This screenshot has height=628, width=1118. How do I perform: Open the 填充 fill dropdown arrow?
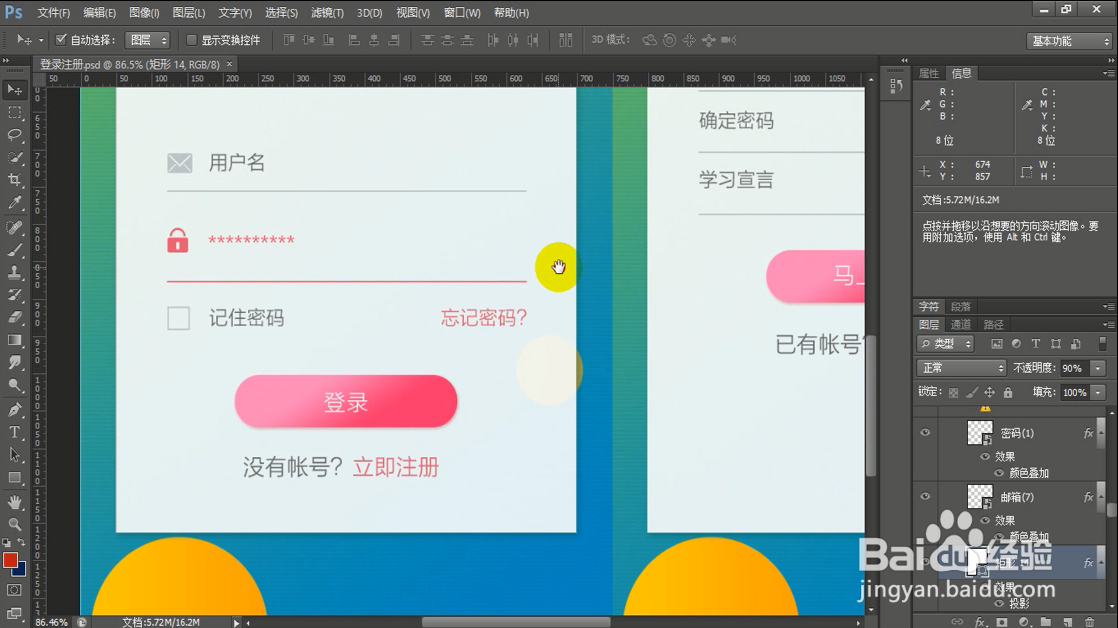point(1098,393)
